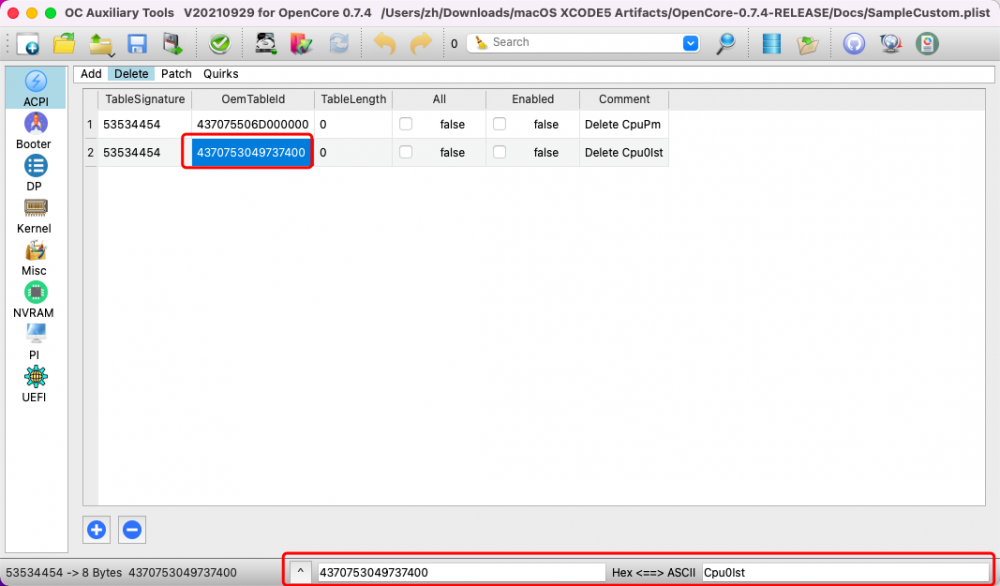Click the ASCII field showing Cpu0Ist

tap(845, 572)
